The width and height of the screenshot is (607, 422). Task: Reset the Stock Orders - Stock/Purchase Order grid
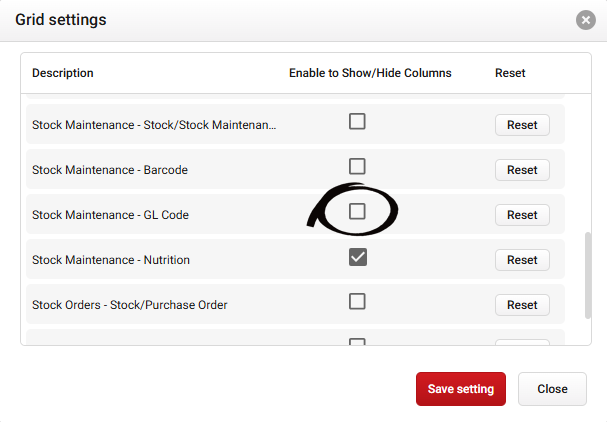click(x=522, y=305)
